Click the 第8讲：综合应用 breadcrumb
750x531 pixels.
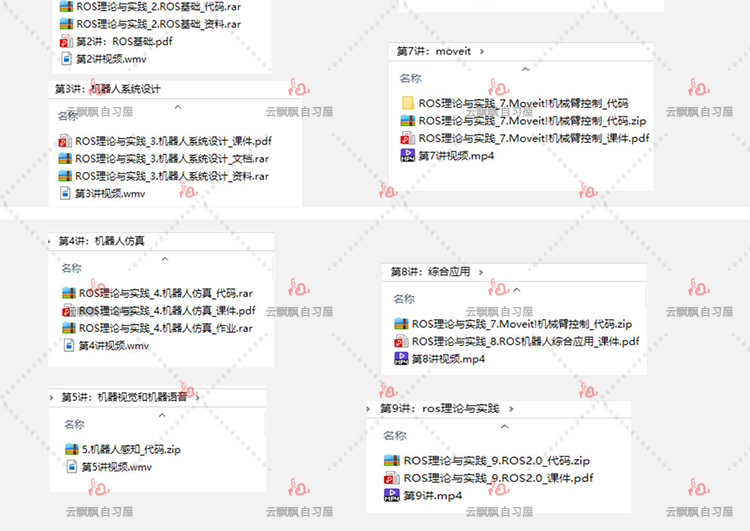pos(430,272)
